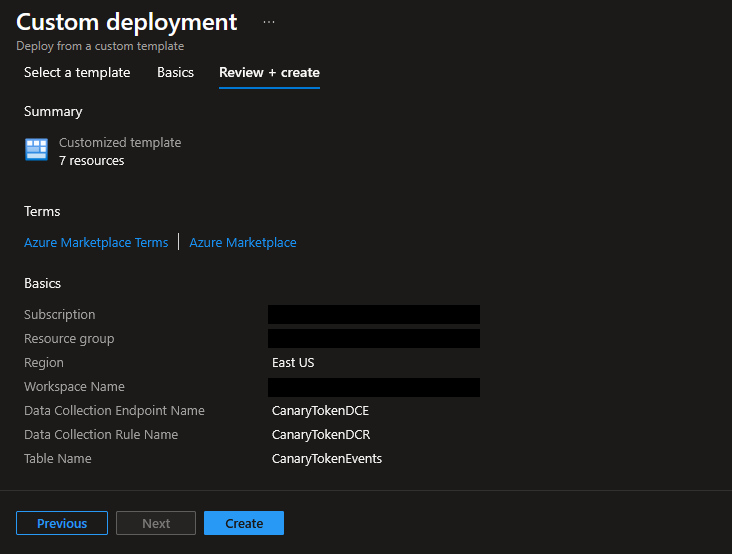This screenshot has height=554, width=732.
Task: Click the East US region value
Action: (293, 363)
